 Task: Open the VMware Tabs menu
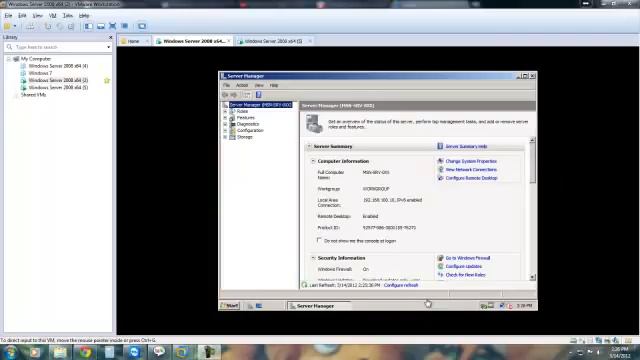(x=68, y=16)
